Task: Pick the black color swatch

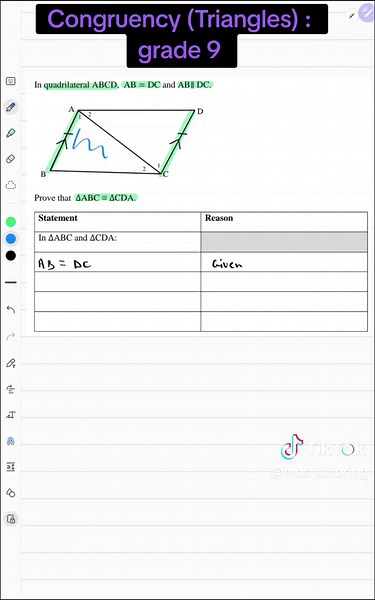Action: 11,256
